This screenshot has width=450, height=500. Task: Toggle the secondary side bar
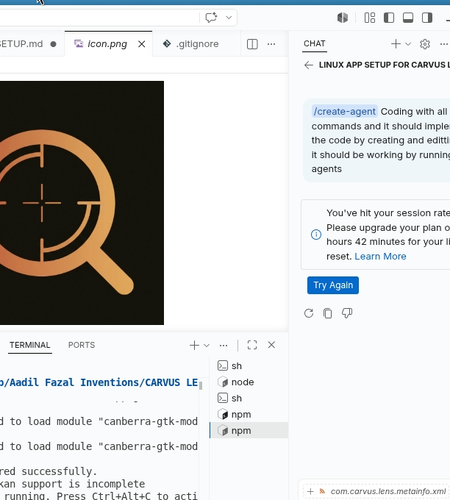pyautogui.click(x=427, y=17)
